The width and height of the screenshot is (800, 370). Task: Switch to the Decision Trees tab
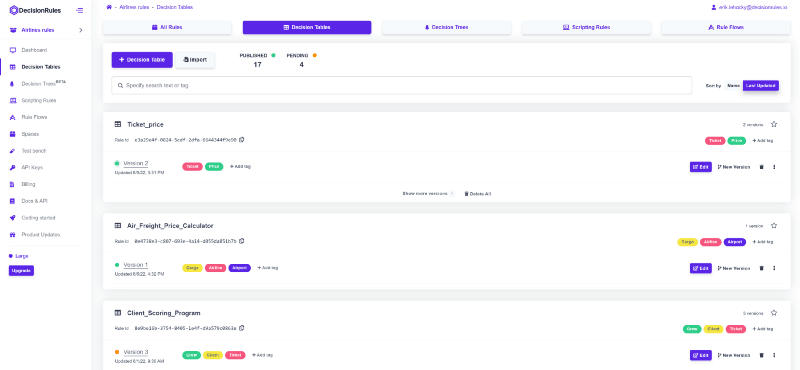tap(446, 28)
